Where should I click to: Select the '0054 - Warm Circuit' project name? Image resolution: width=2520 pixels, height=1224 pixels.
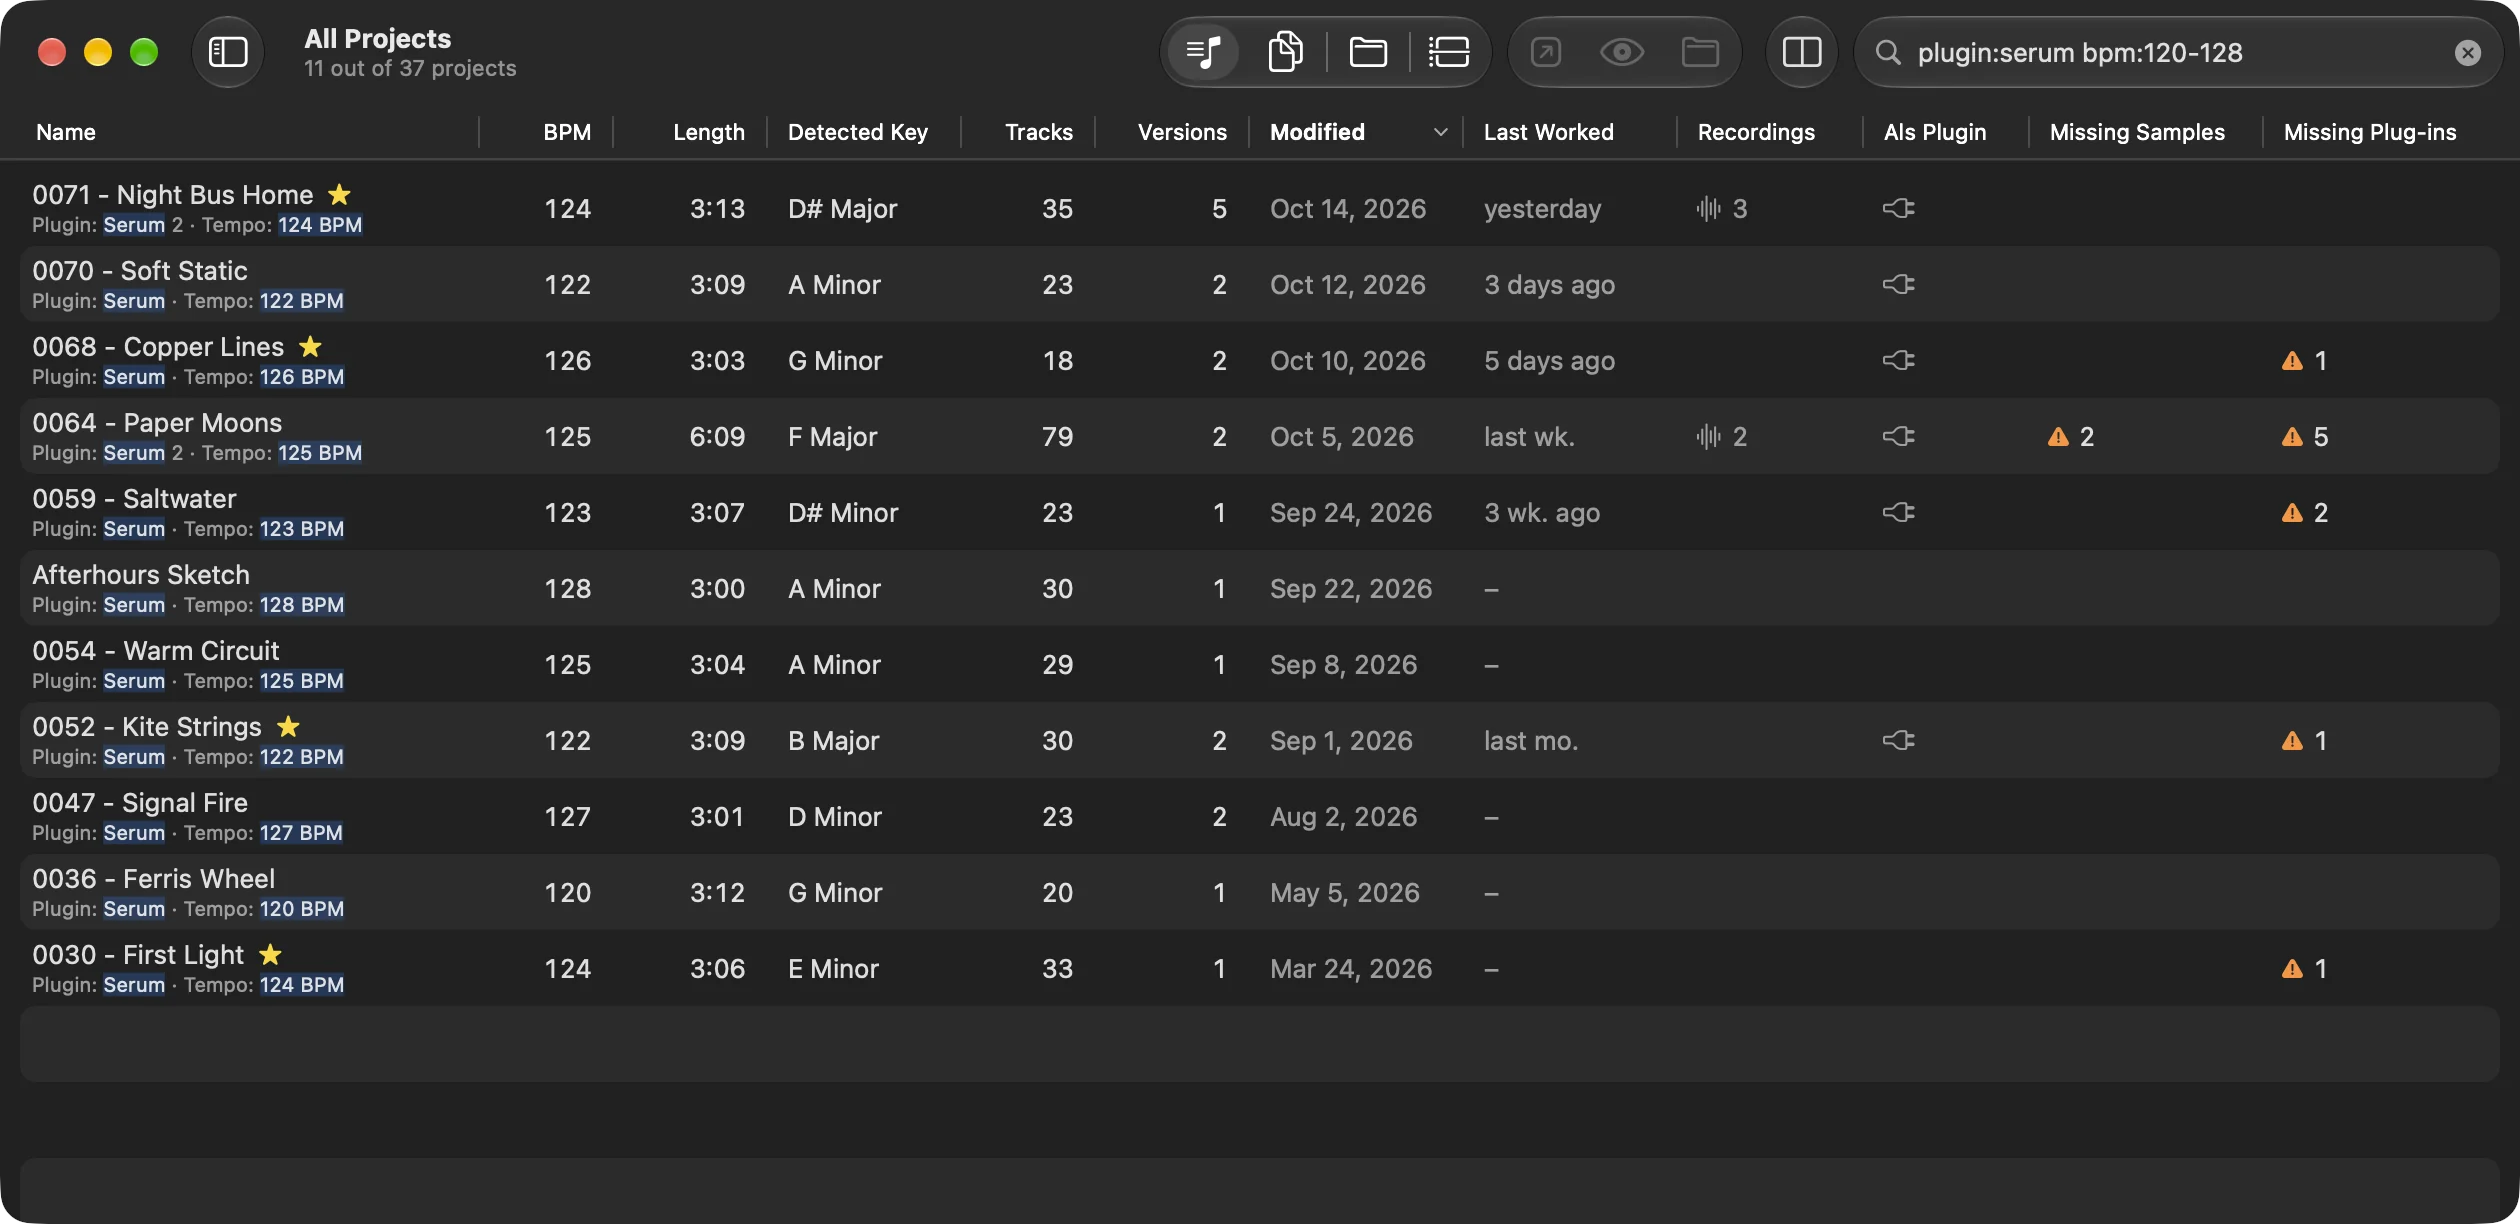[x=156, y=651]
